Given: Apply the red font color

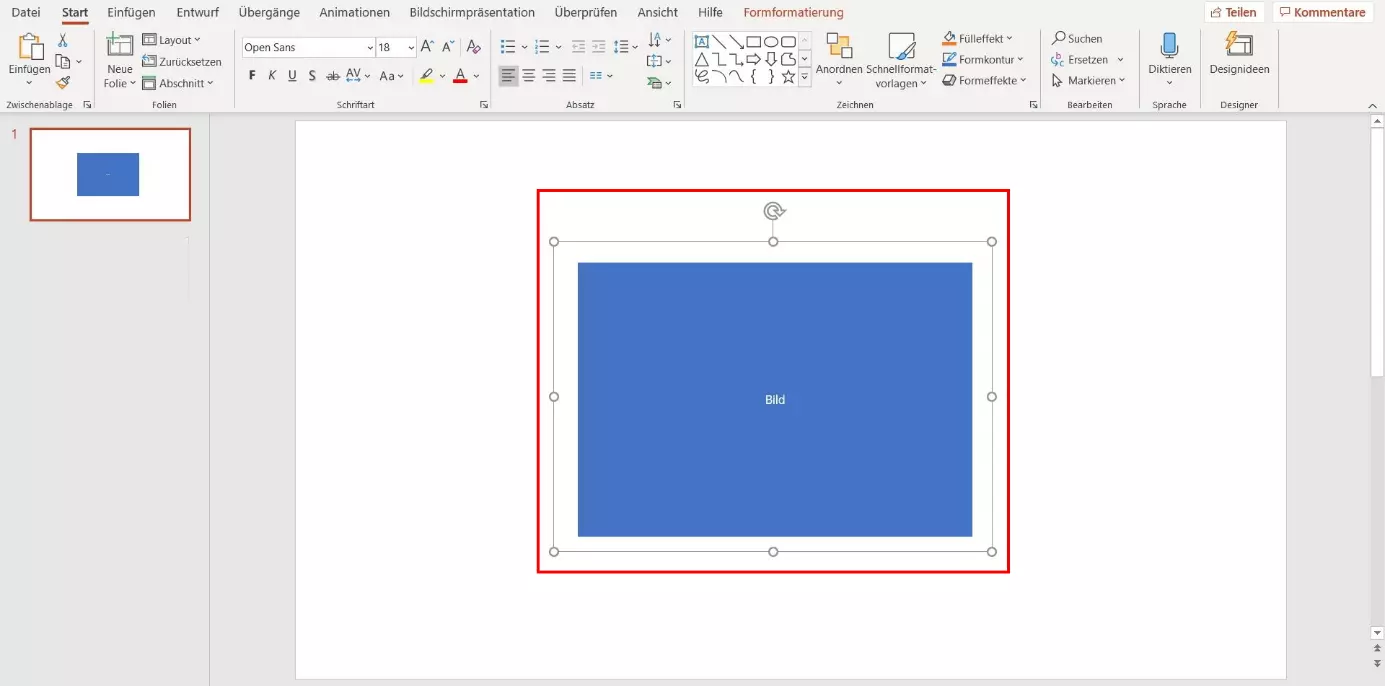Looking at the screenshot, I should (460, 76).
